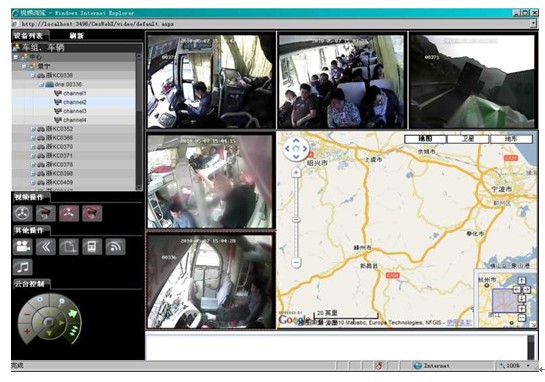545x382 pixels.
Task: Click the map zoom slider handle
Action: [x=296, y=220]
